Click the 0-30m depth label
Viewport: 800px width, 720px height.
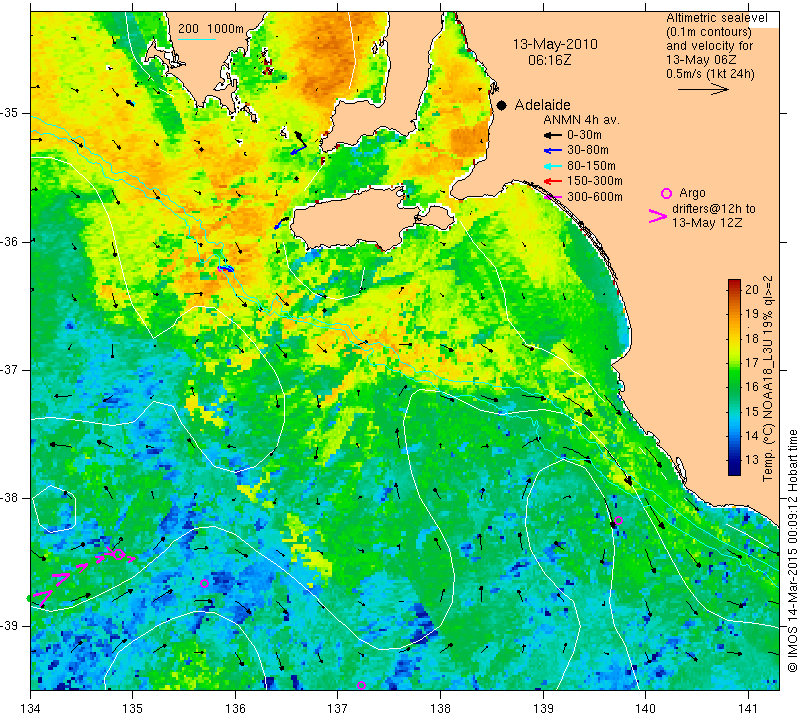pyautogui.click(x=584, y=135)
